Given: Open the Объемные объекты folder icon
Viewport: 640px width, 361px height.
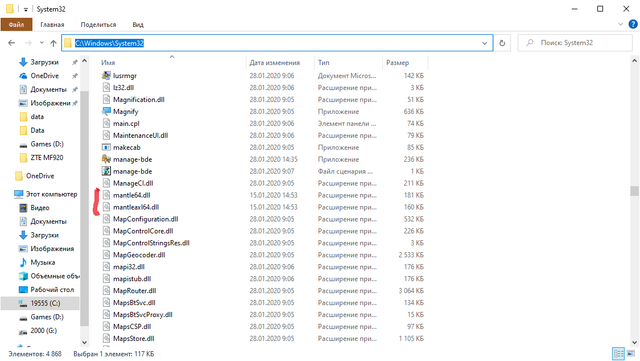Looking at the screenshot, I should click(x=23, y=276).
